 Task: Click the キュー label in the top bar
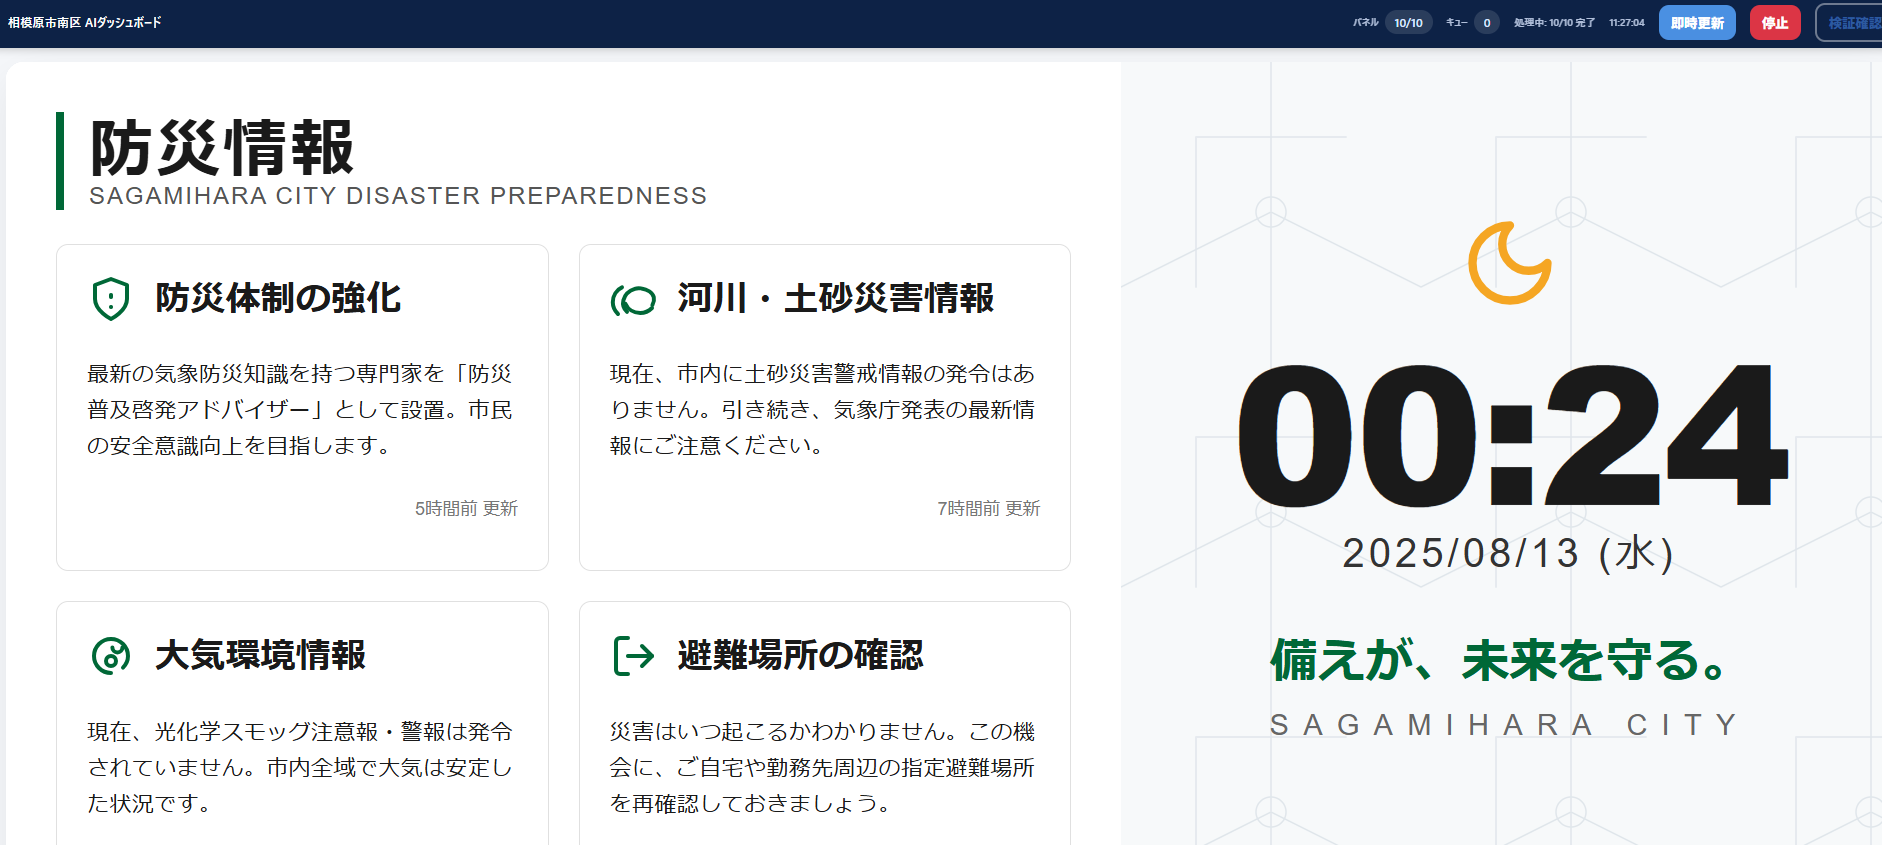[1456, 23]
